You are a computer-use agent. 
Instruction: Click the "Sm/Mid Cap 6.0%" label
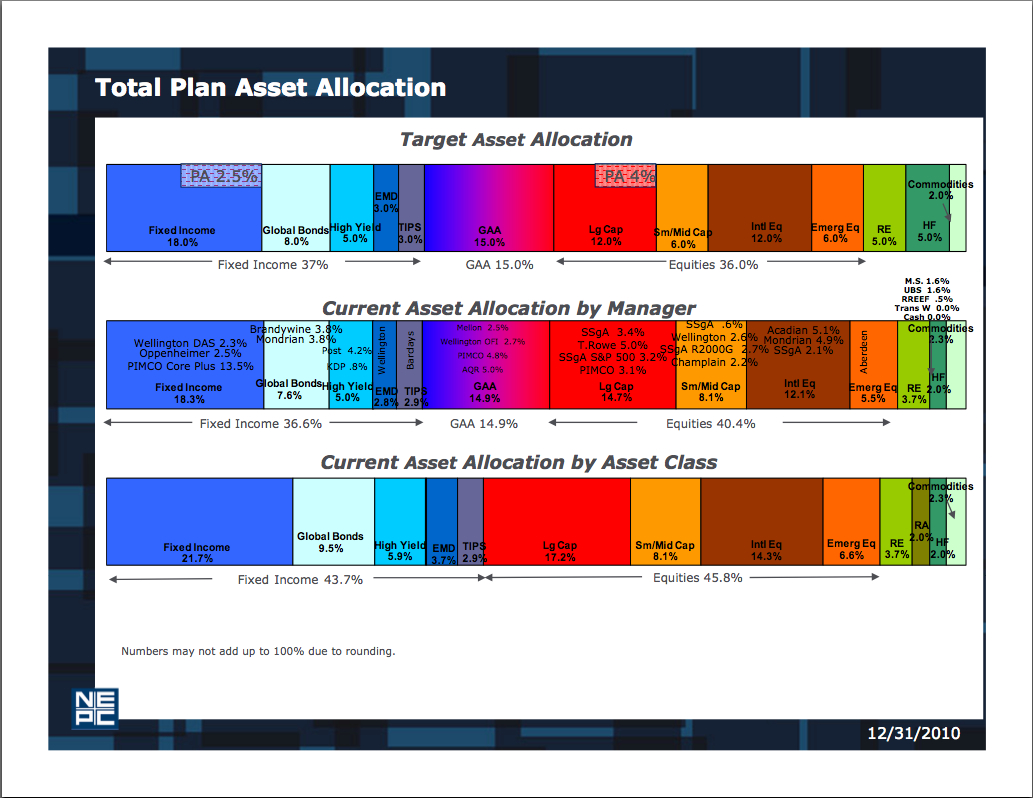click(x=683, y=238)
